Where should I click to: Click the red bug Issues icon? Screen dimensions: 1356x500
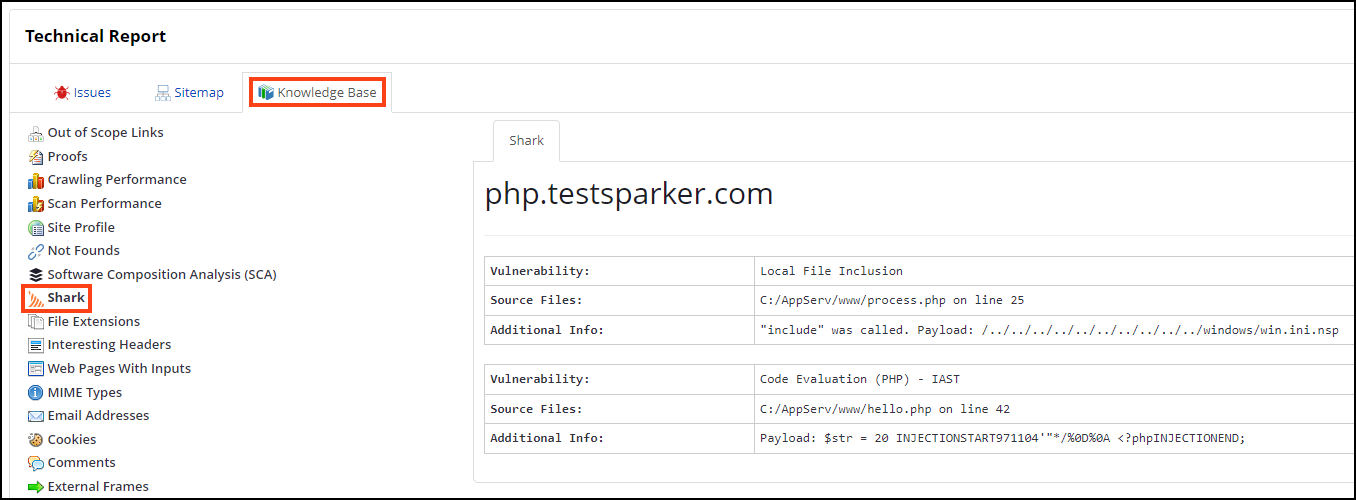pyautogui.click(x=62, y=93)
